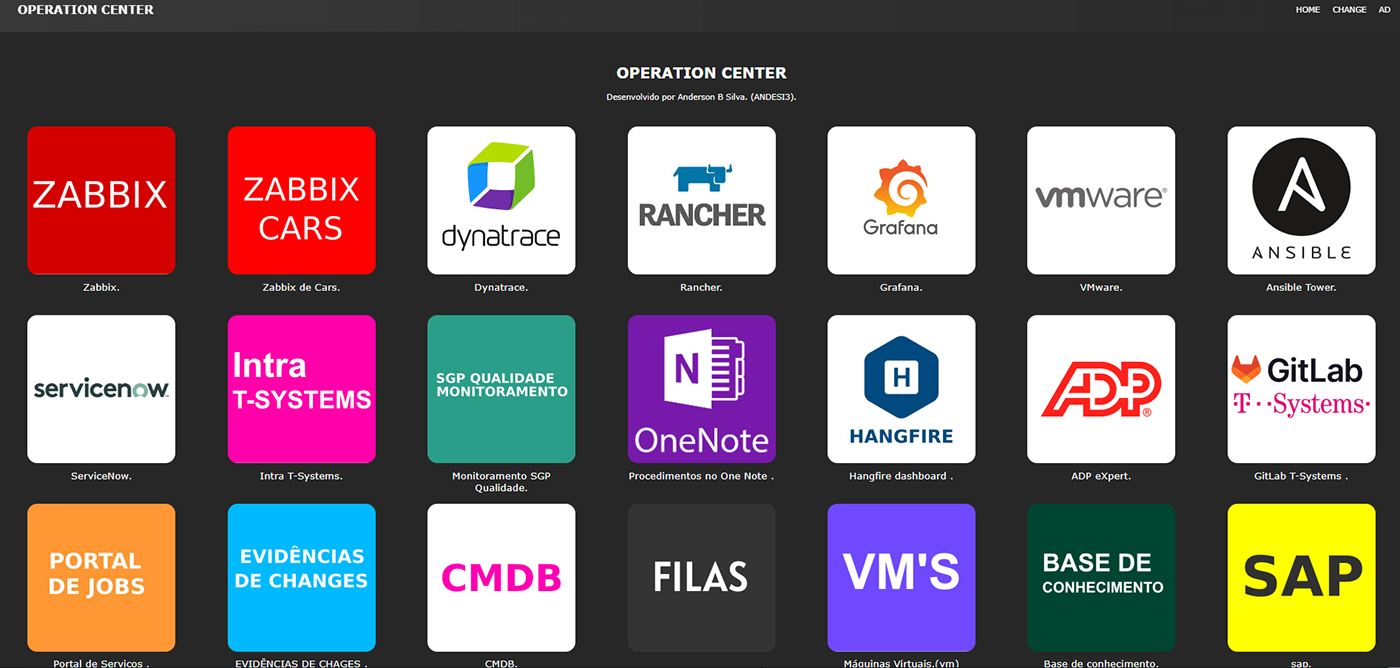Viewport: 1400px width, 668px height.
Task: Click the 'GitLab T-Systems' caption
Action: pyautogui.click(x=1301, y=476)
